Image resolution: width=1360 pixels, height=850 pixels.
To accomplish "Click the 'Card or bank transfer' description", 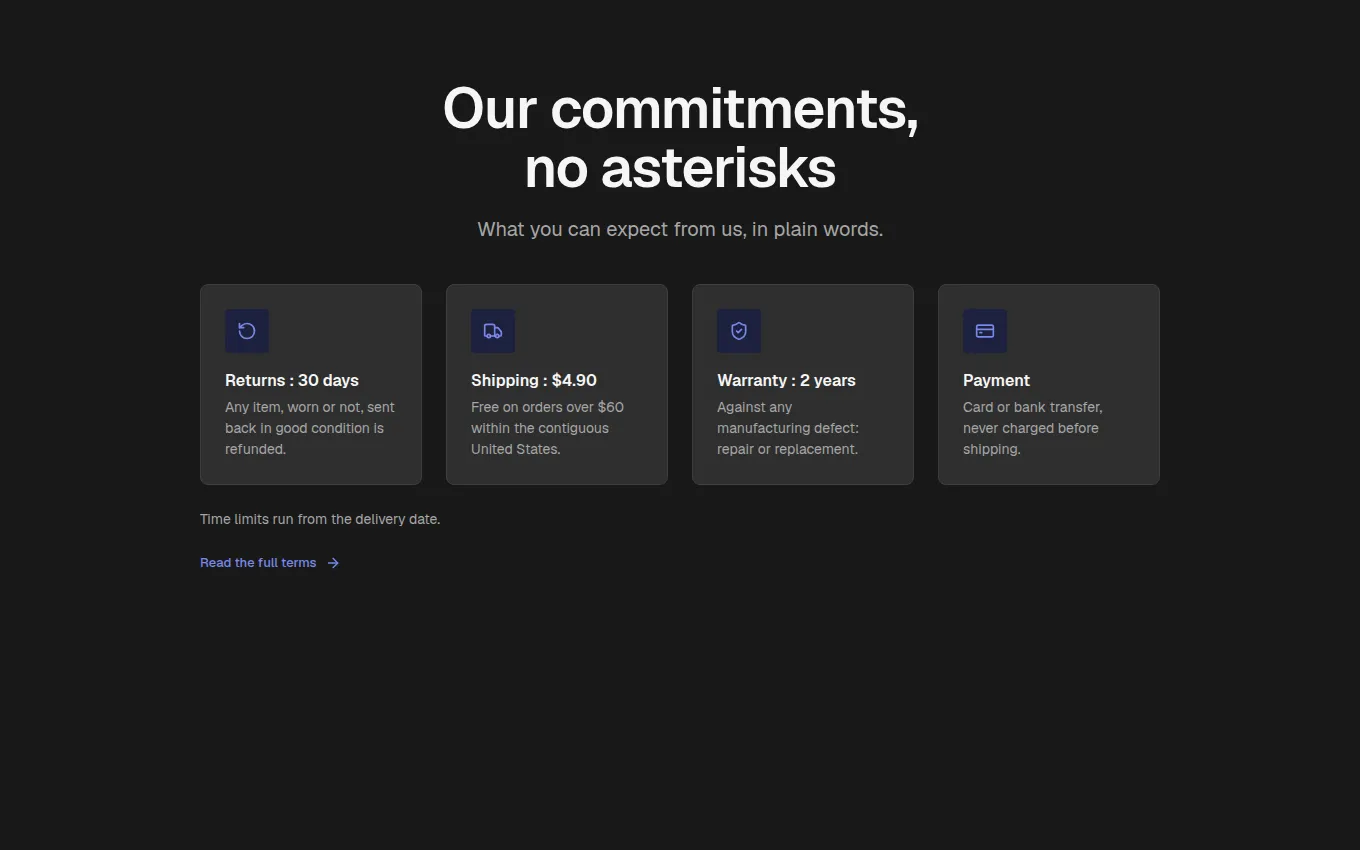I will [1033, 428].
